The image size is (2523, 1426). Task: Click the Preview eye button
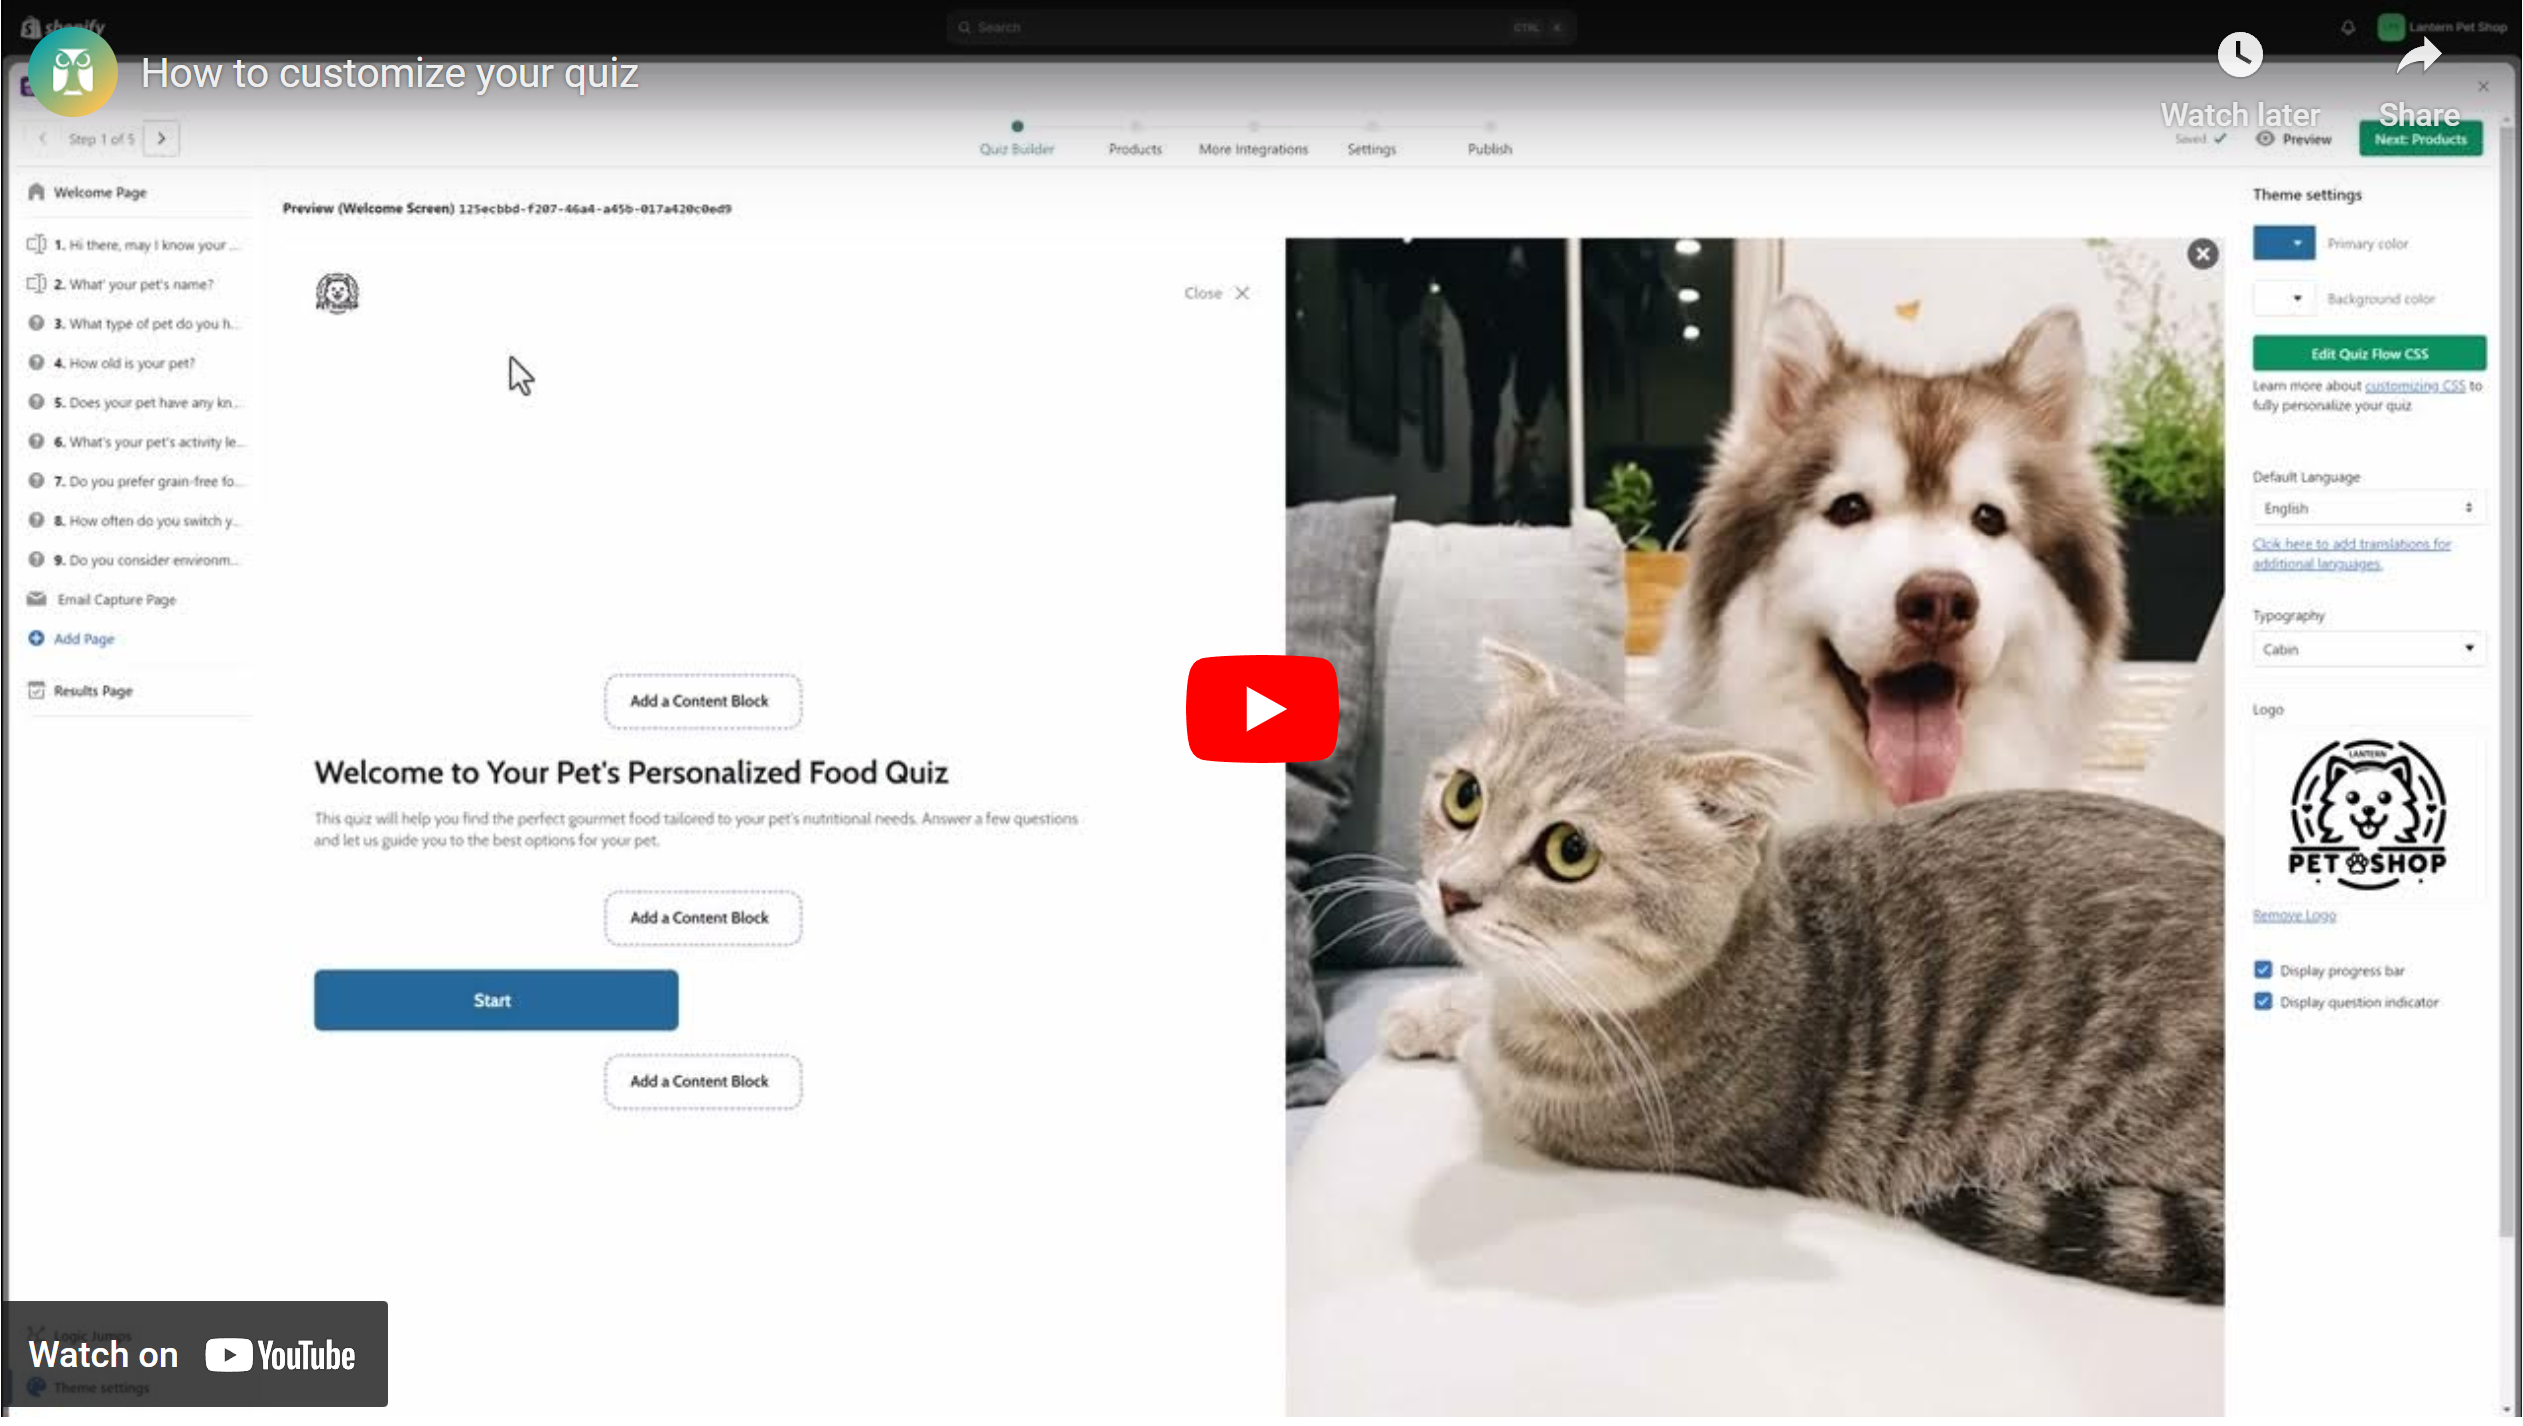point(2293,140)
